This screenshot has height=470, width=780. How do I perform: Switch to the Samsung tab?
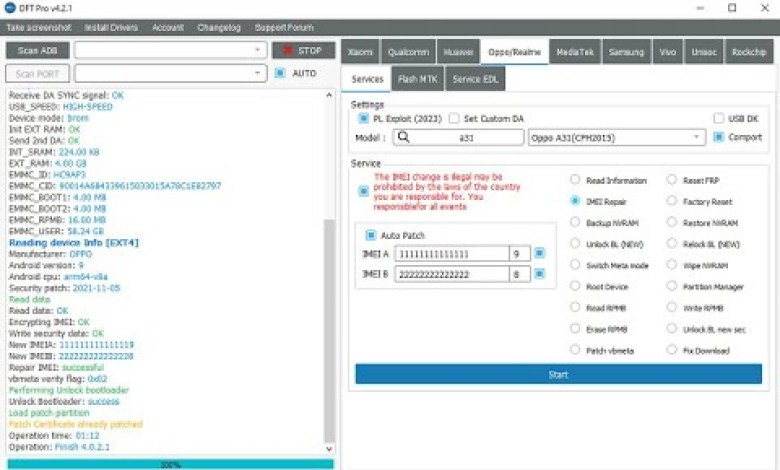pos(626,52)
